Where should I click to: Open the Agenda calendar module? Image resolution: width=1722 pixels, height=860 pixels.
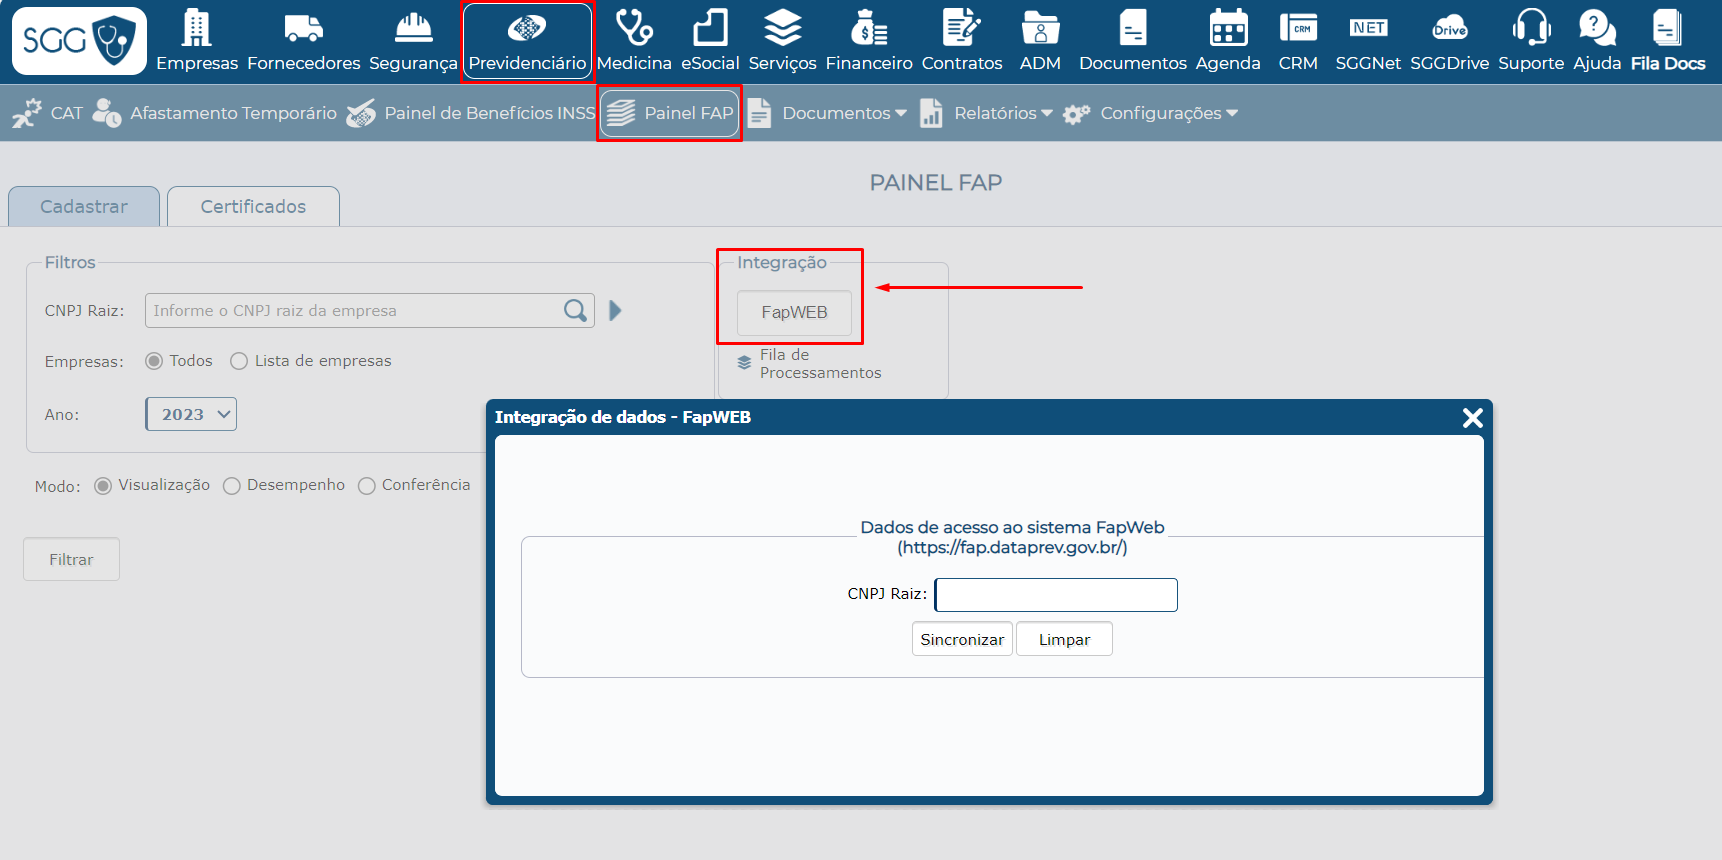tap(1228, 41)
